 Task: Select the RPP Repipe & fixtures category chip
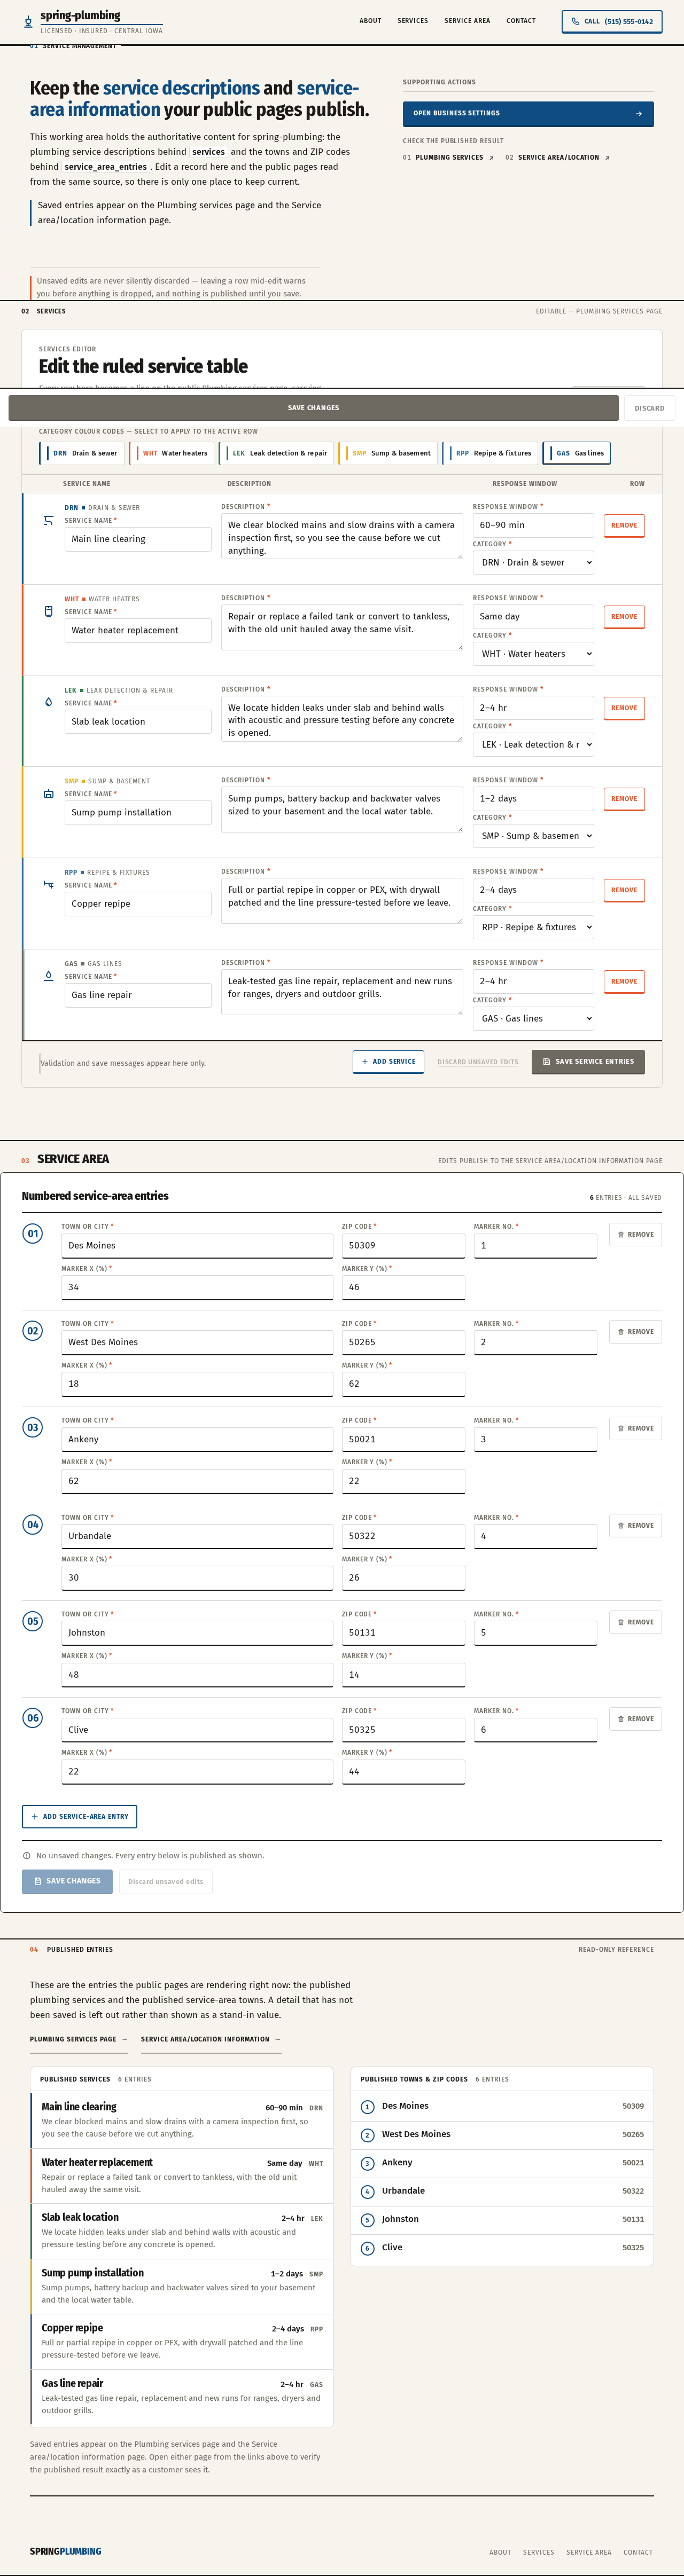491,453
